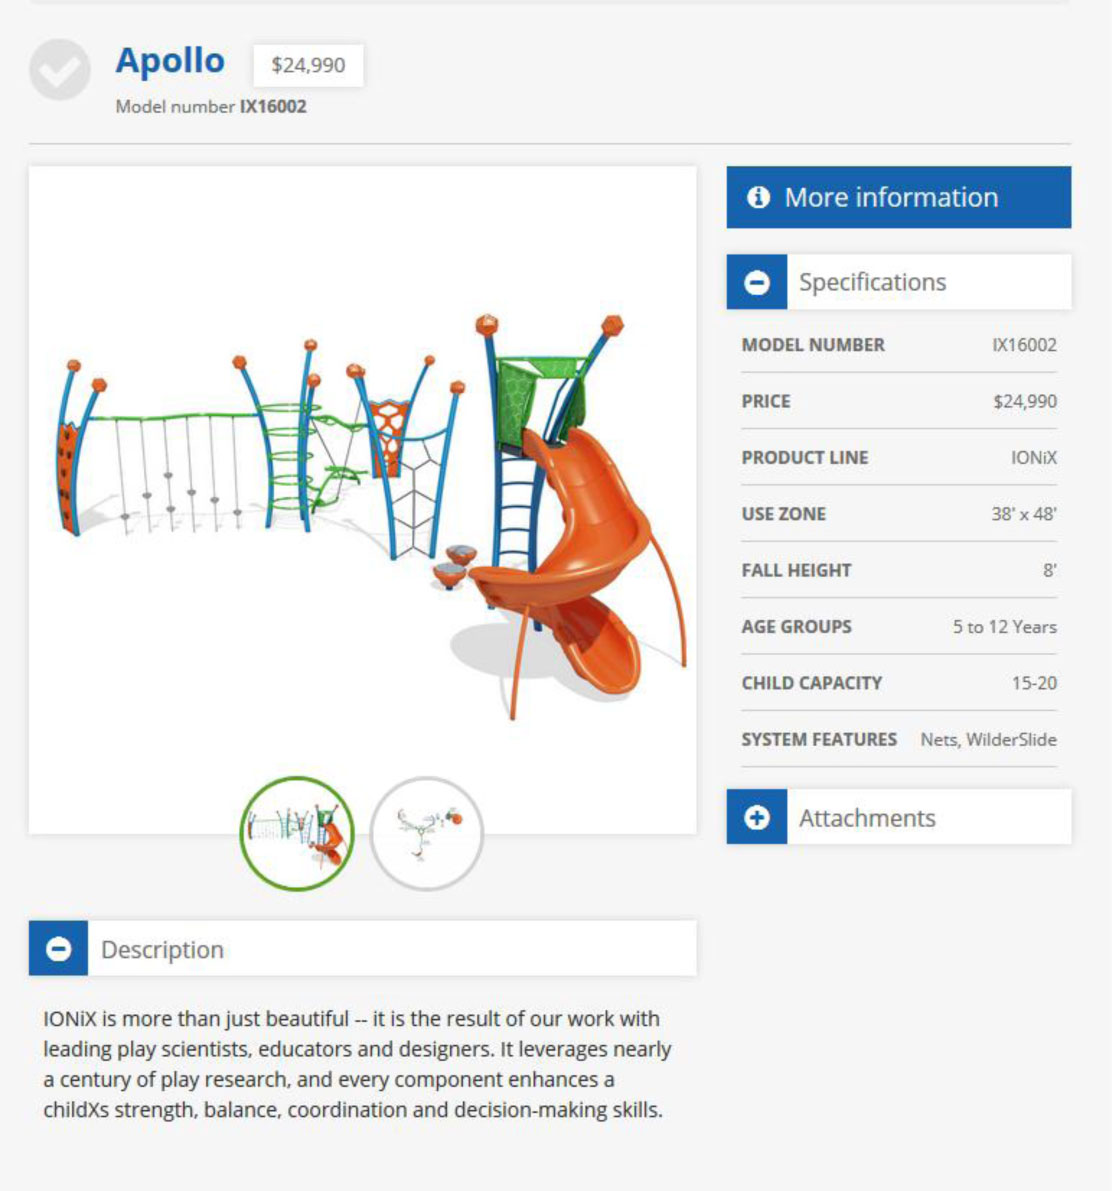The width and height of the screenshot is (1112, 1191).
Task: Click the main Apollo playground image
Action: click(x=362, y=500)
